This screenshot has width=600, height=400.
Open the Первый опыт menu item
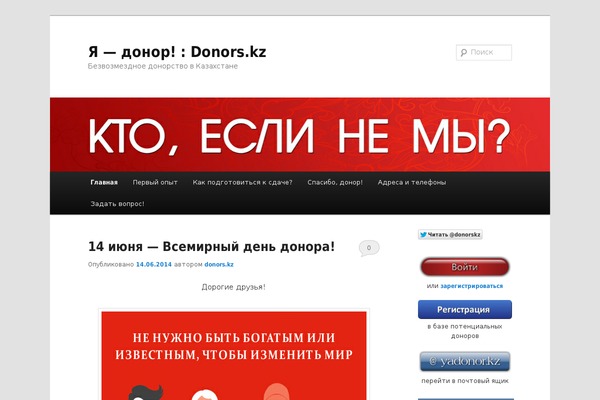[155, 183]
